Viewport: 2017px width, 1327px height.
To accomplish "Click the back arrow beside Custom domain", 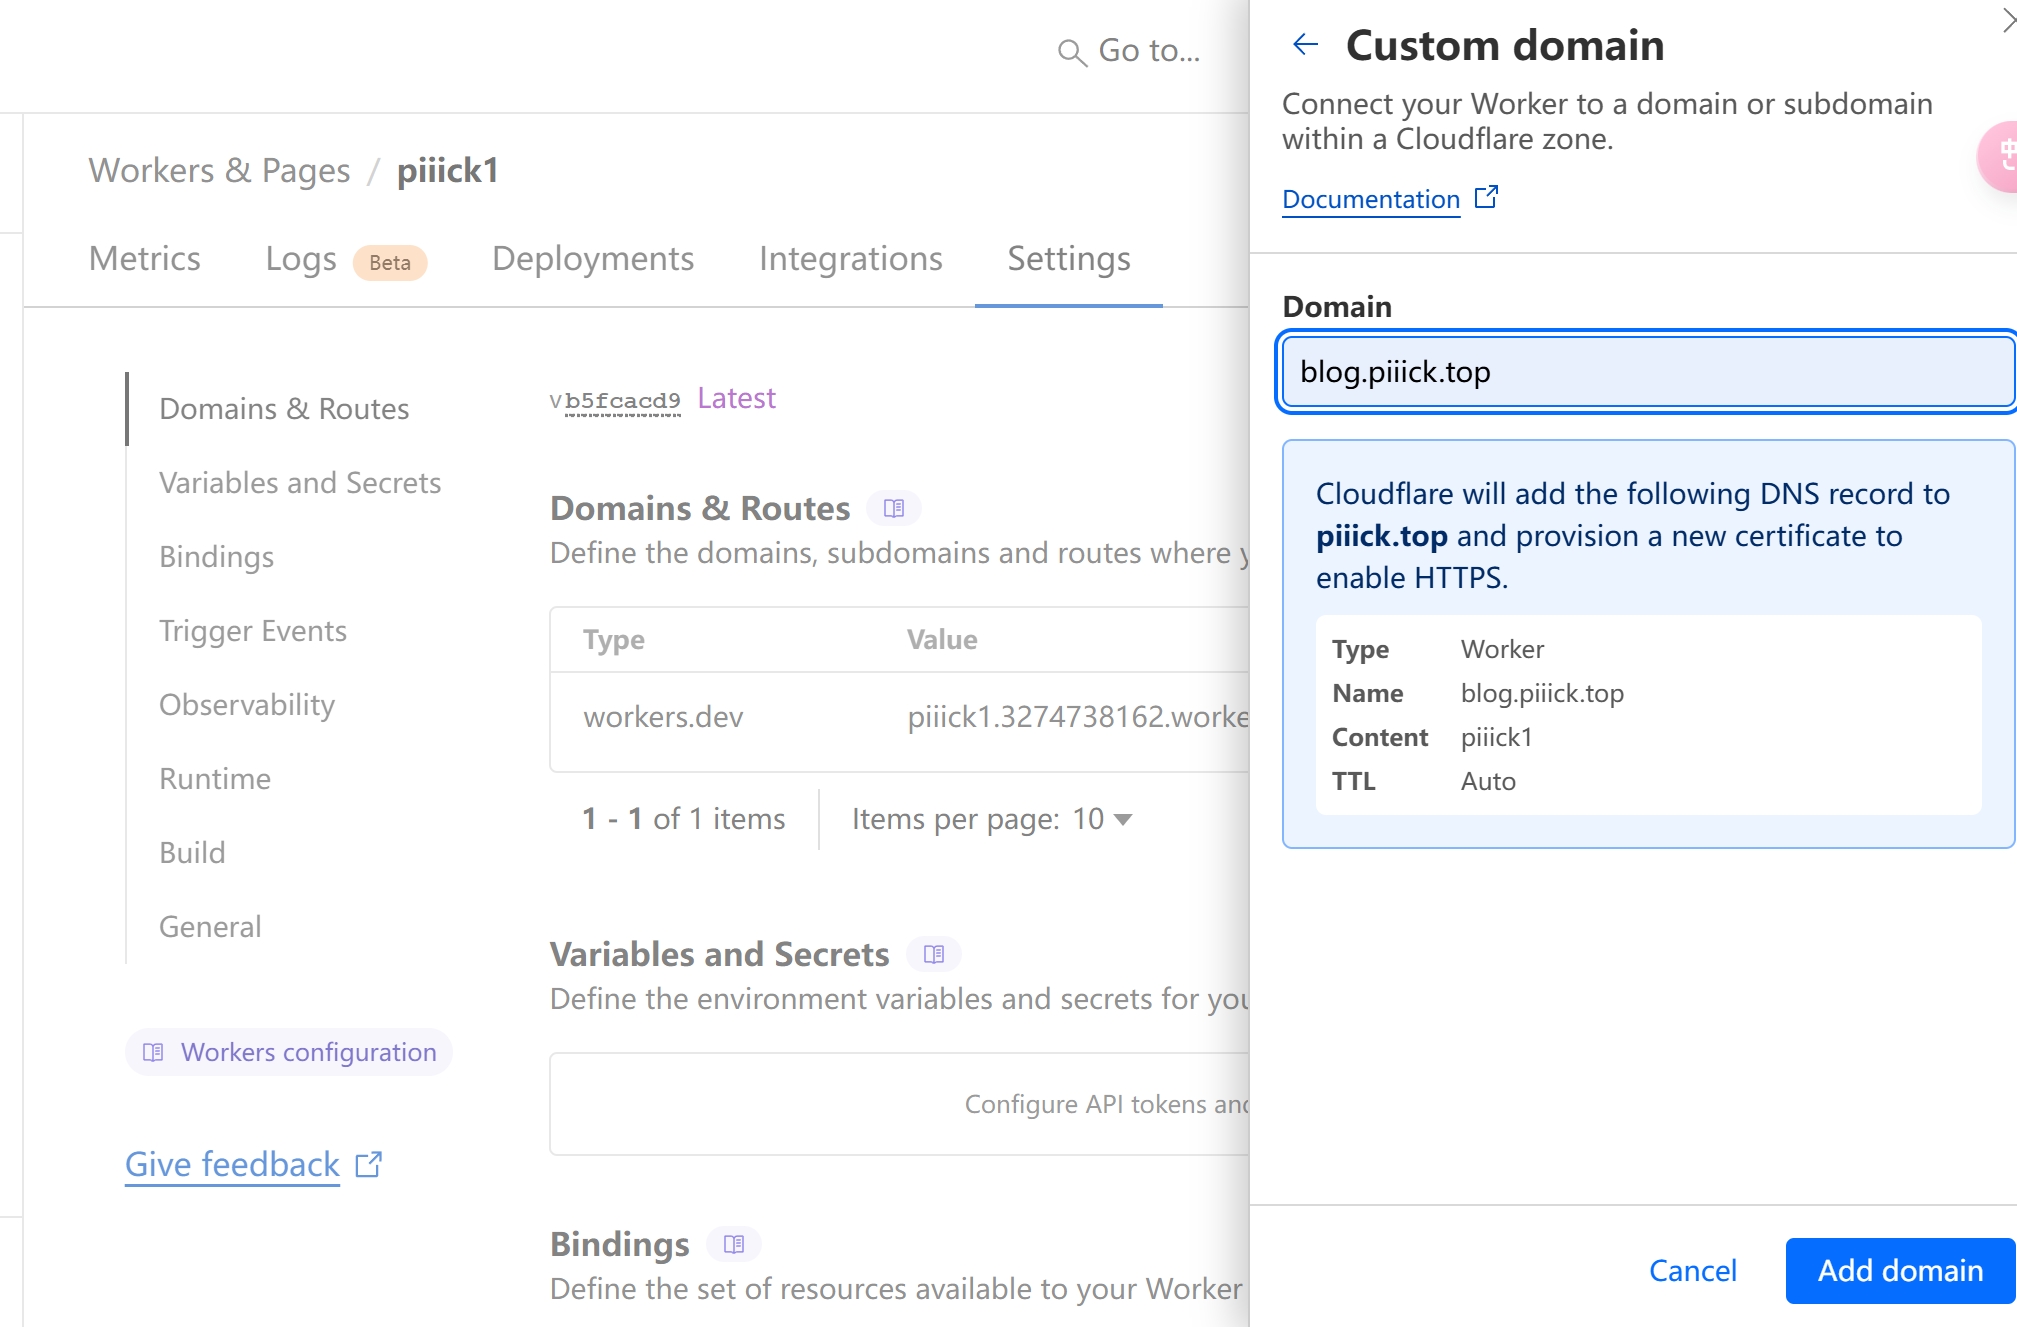I will (1306, 45).
